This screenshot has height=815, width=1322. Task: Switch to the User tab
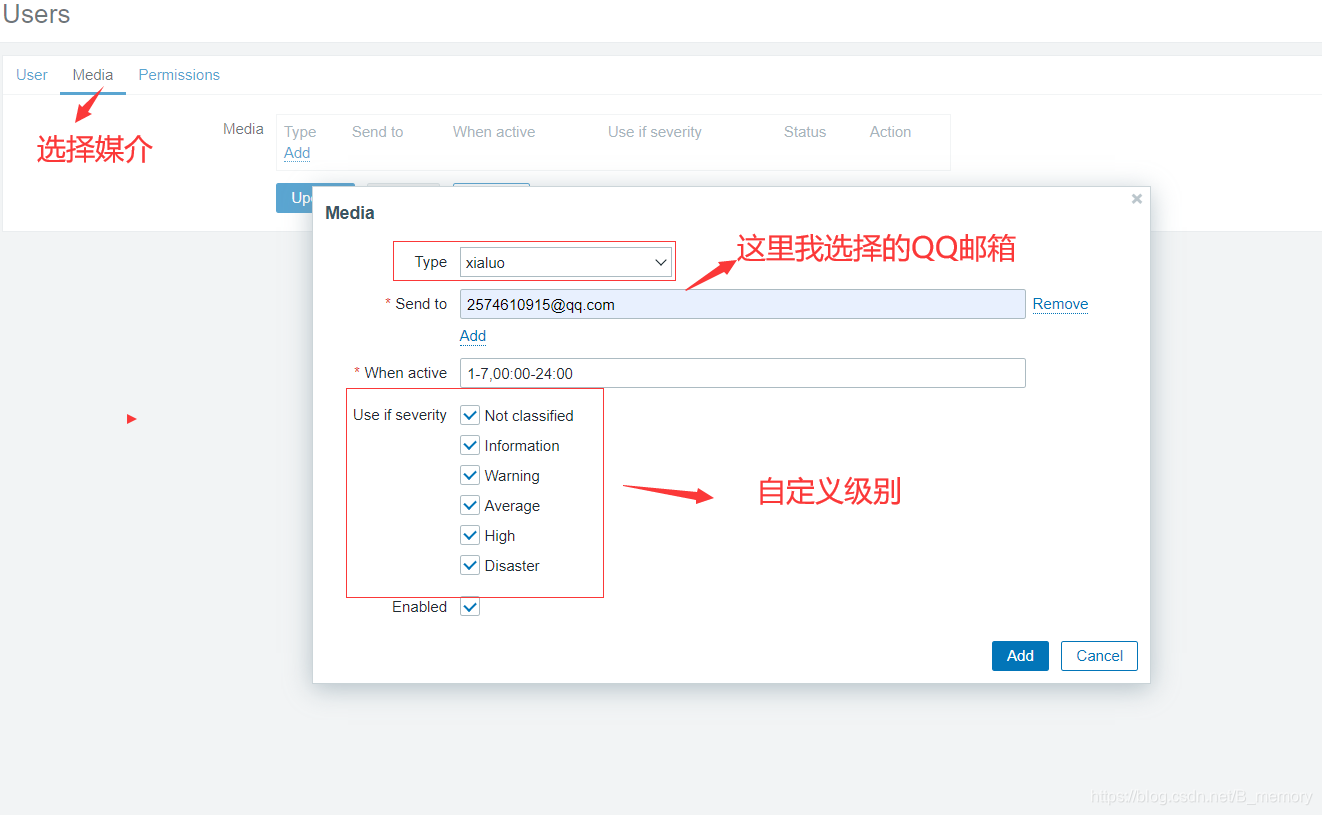pos(32,75)
